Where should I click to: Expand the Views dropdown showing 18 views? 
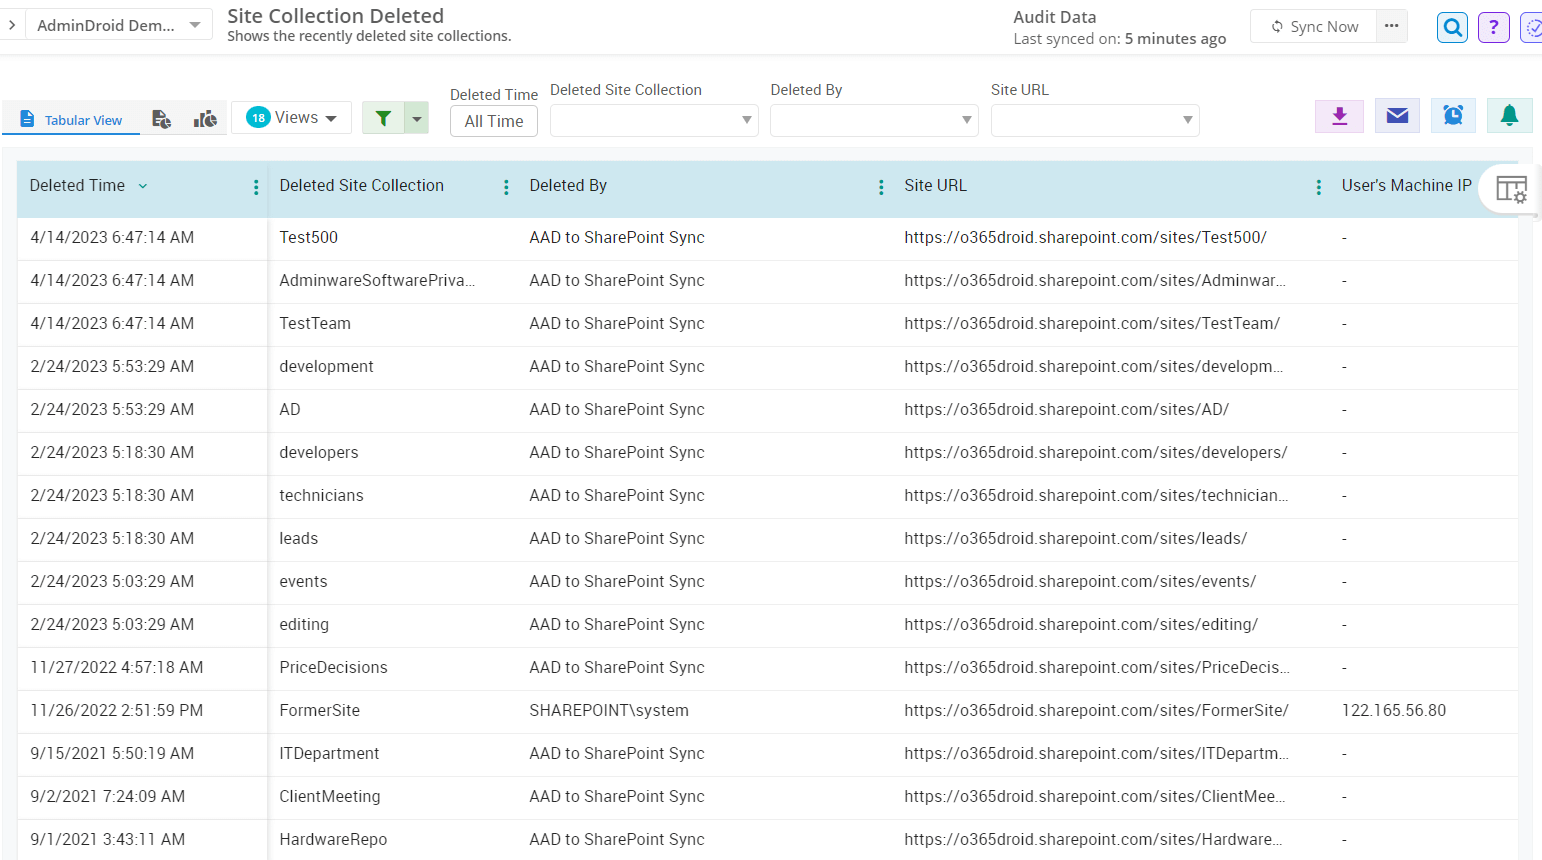click(x=291, y=117)
